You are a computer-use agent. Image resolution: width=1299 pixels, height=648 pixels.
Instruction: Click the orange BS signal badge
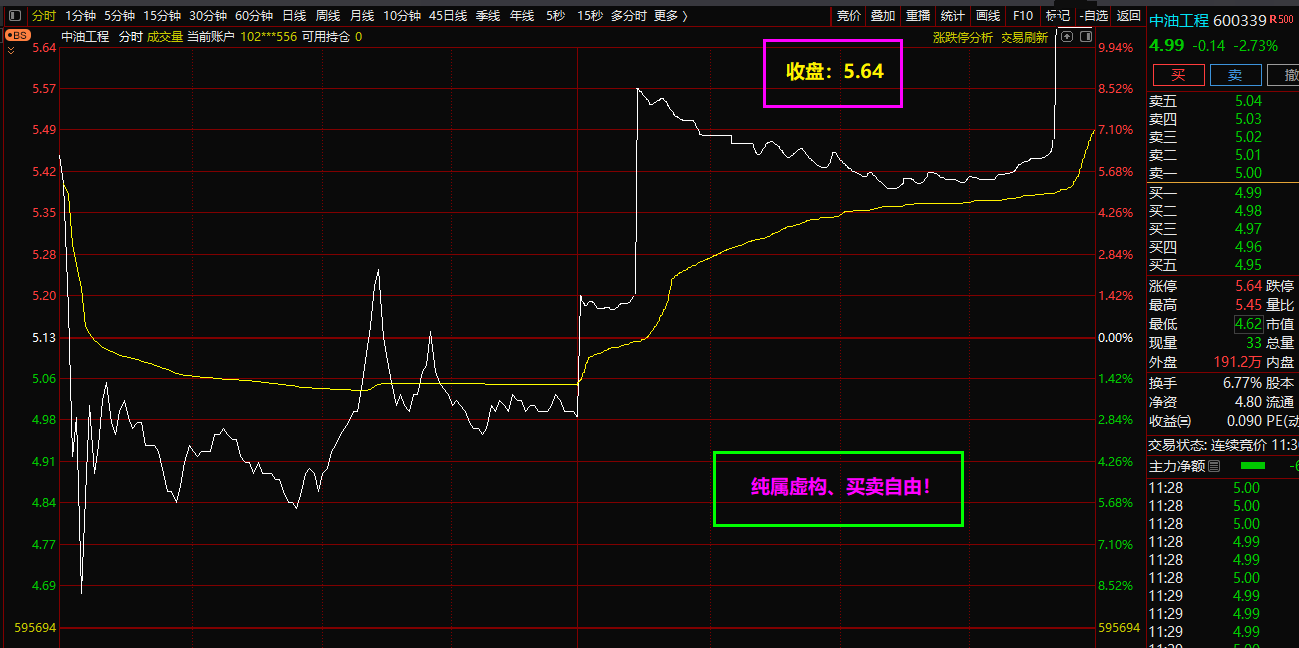click(18, 35)
